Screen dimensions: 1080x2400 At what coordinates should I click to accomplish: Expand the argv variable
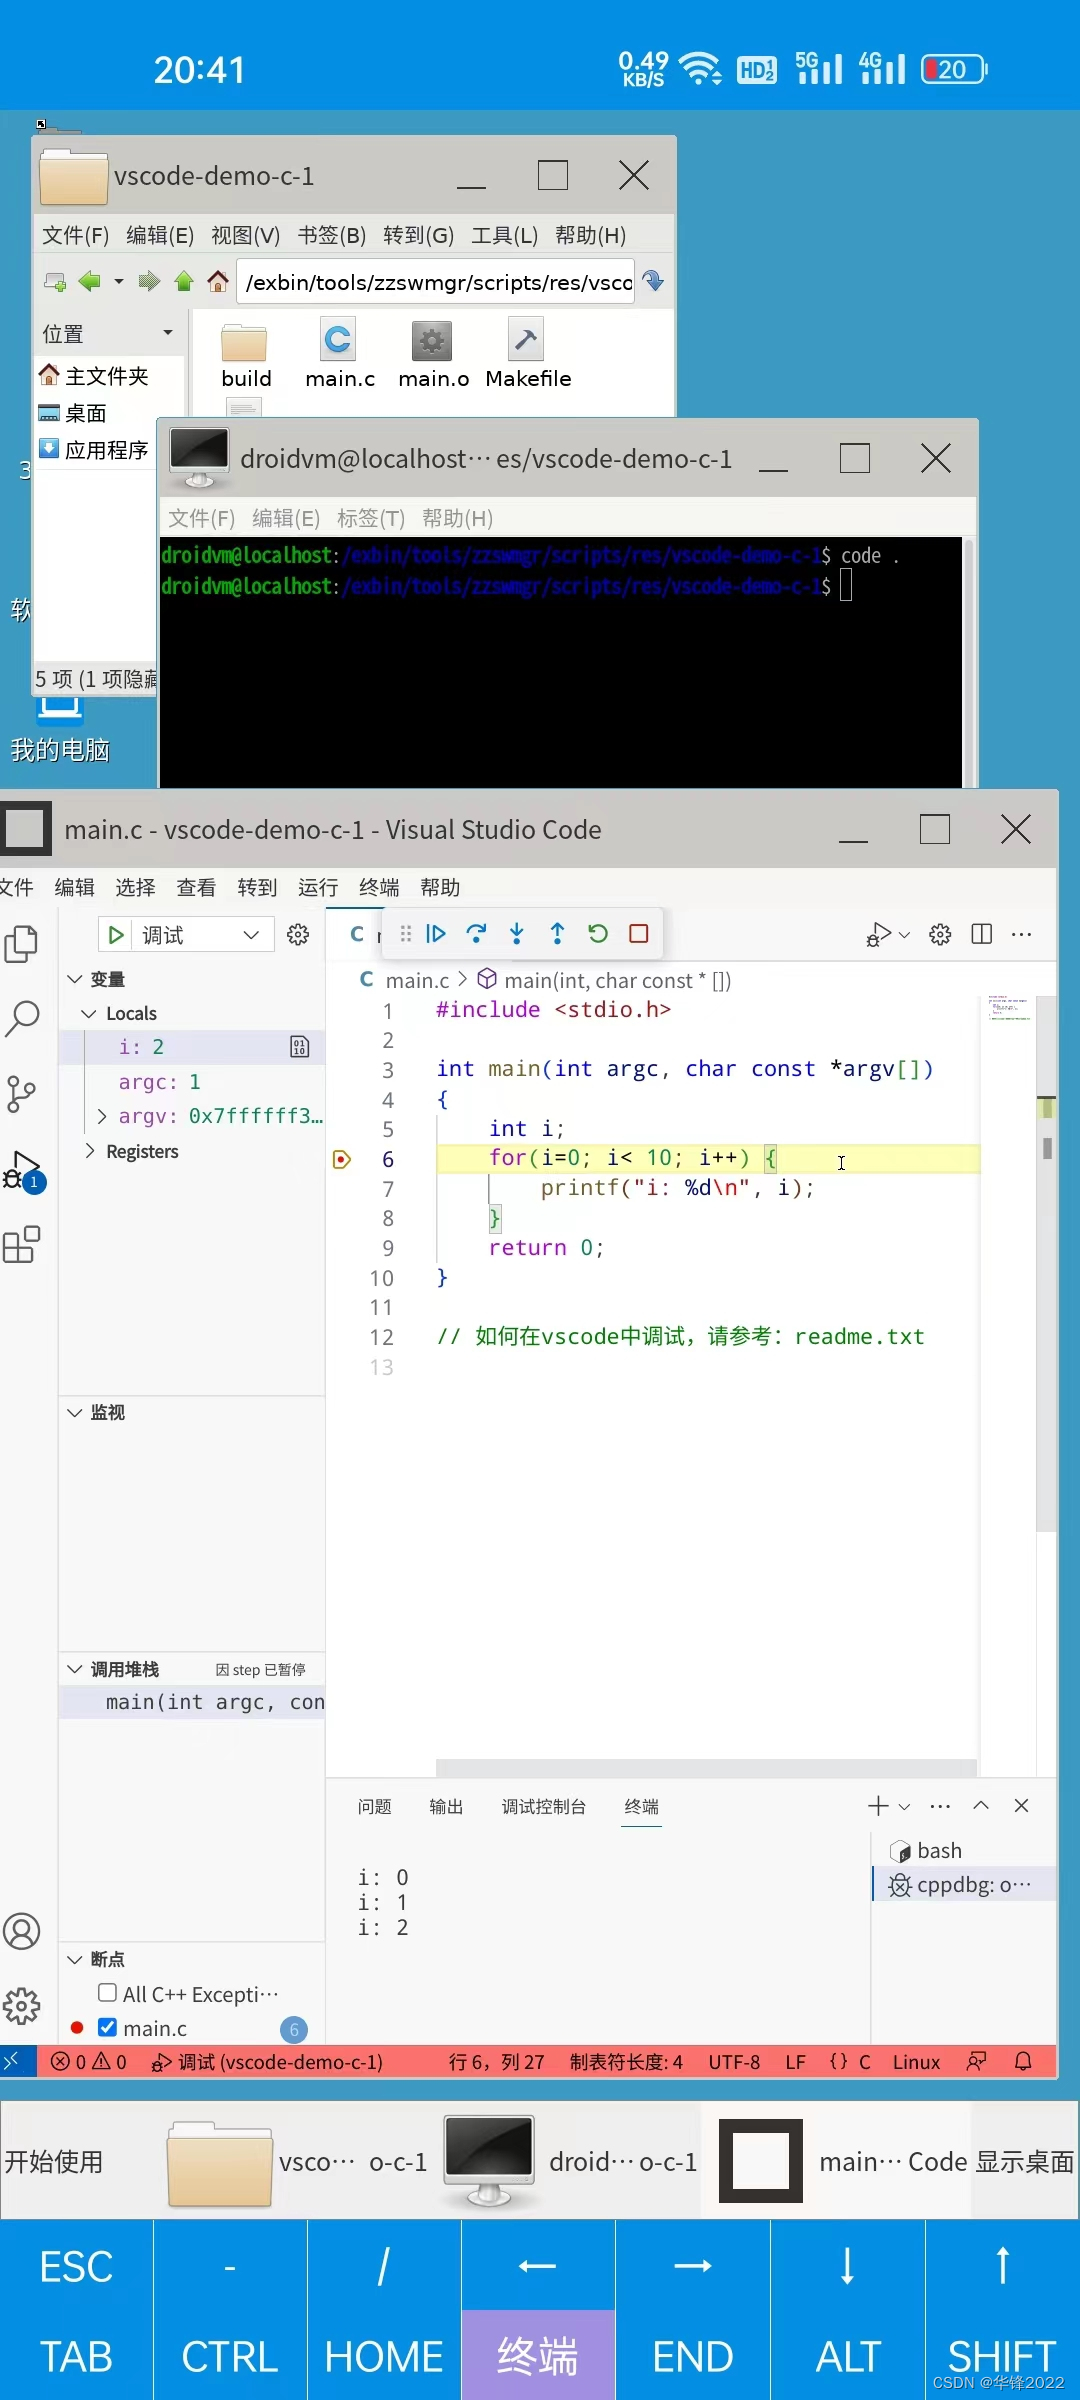click(101, 1116)
